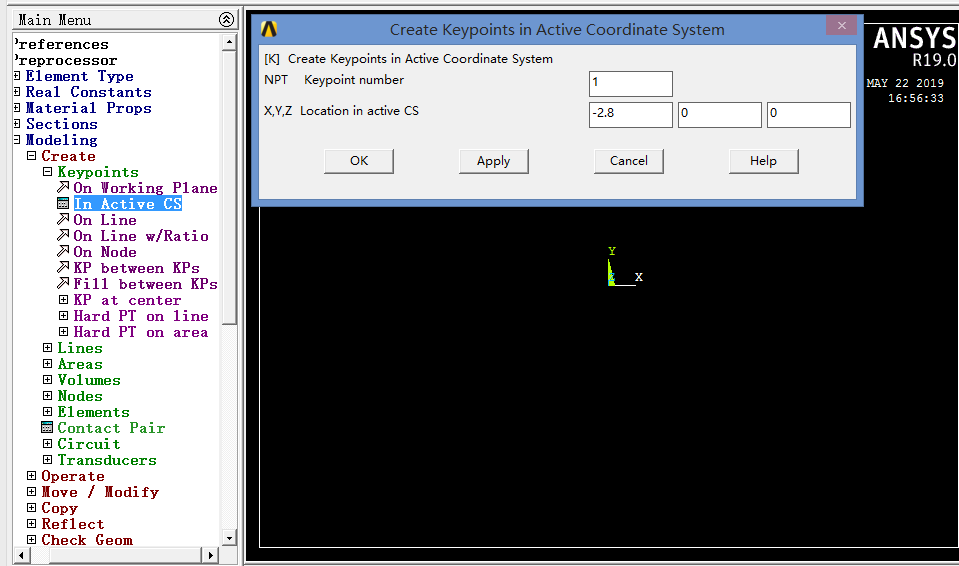Click the Z location input field
This screenshot has width=959, height=566.
809,115
